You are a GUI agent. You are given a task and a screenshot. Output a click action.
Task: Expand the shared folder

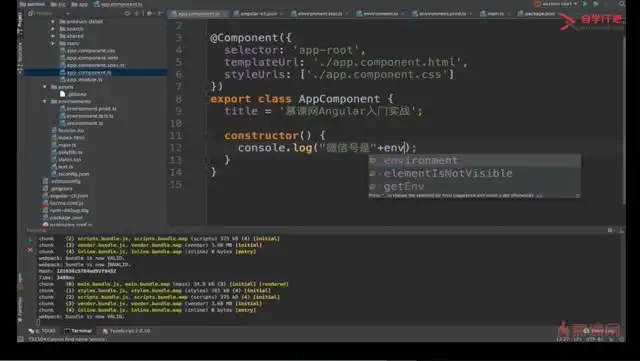click(53, 36)
